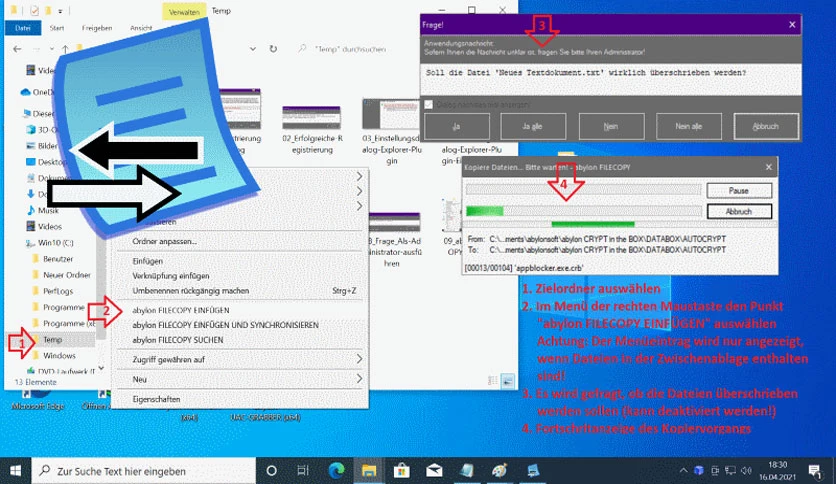The height and width of the screenshot is (484, 836).
Task: Select the Temp folder in the tree
Action: click(52, 340)
